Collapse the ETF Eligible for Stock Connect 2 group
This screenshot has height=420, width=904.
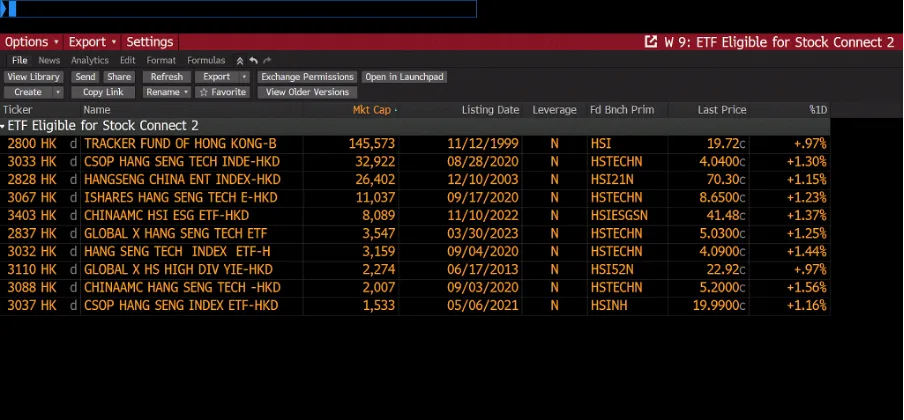[x=3, y=126]
